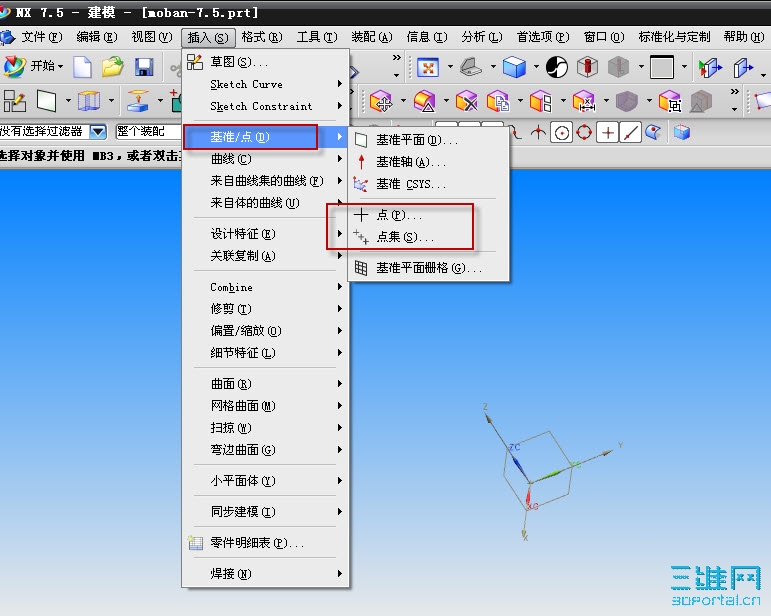The height and width of the screenshot is (616, 771).
Task: Click the blue shaded cube rendering icon
Action: (x=514, y=67)
